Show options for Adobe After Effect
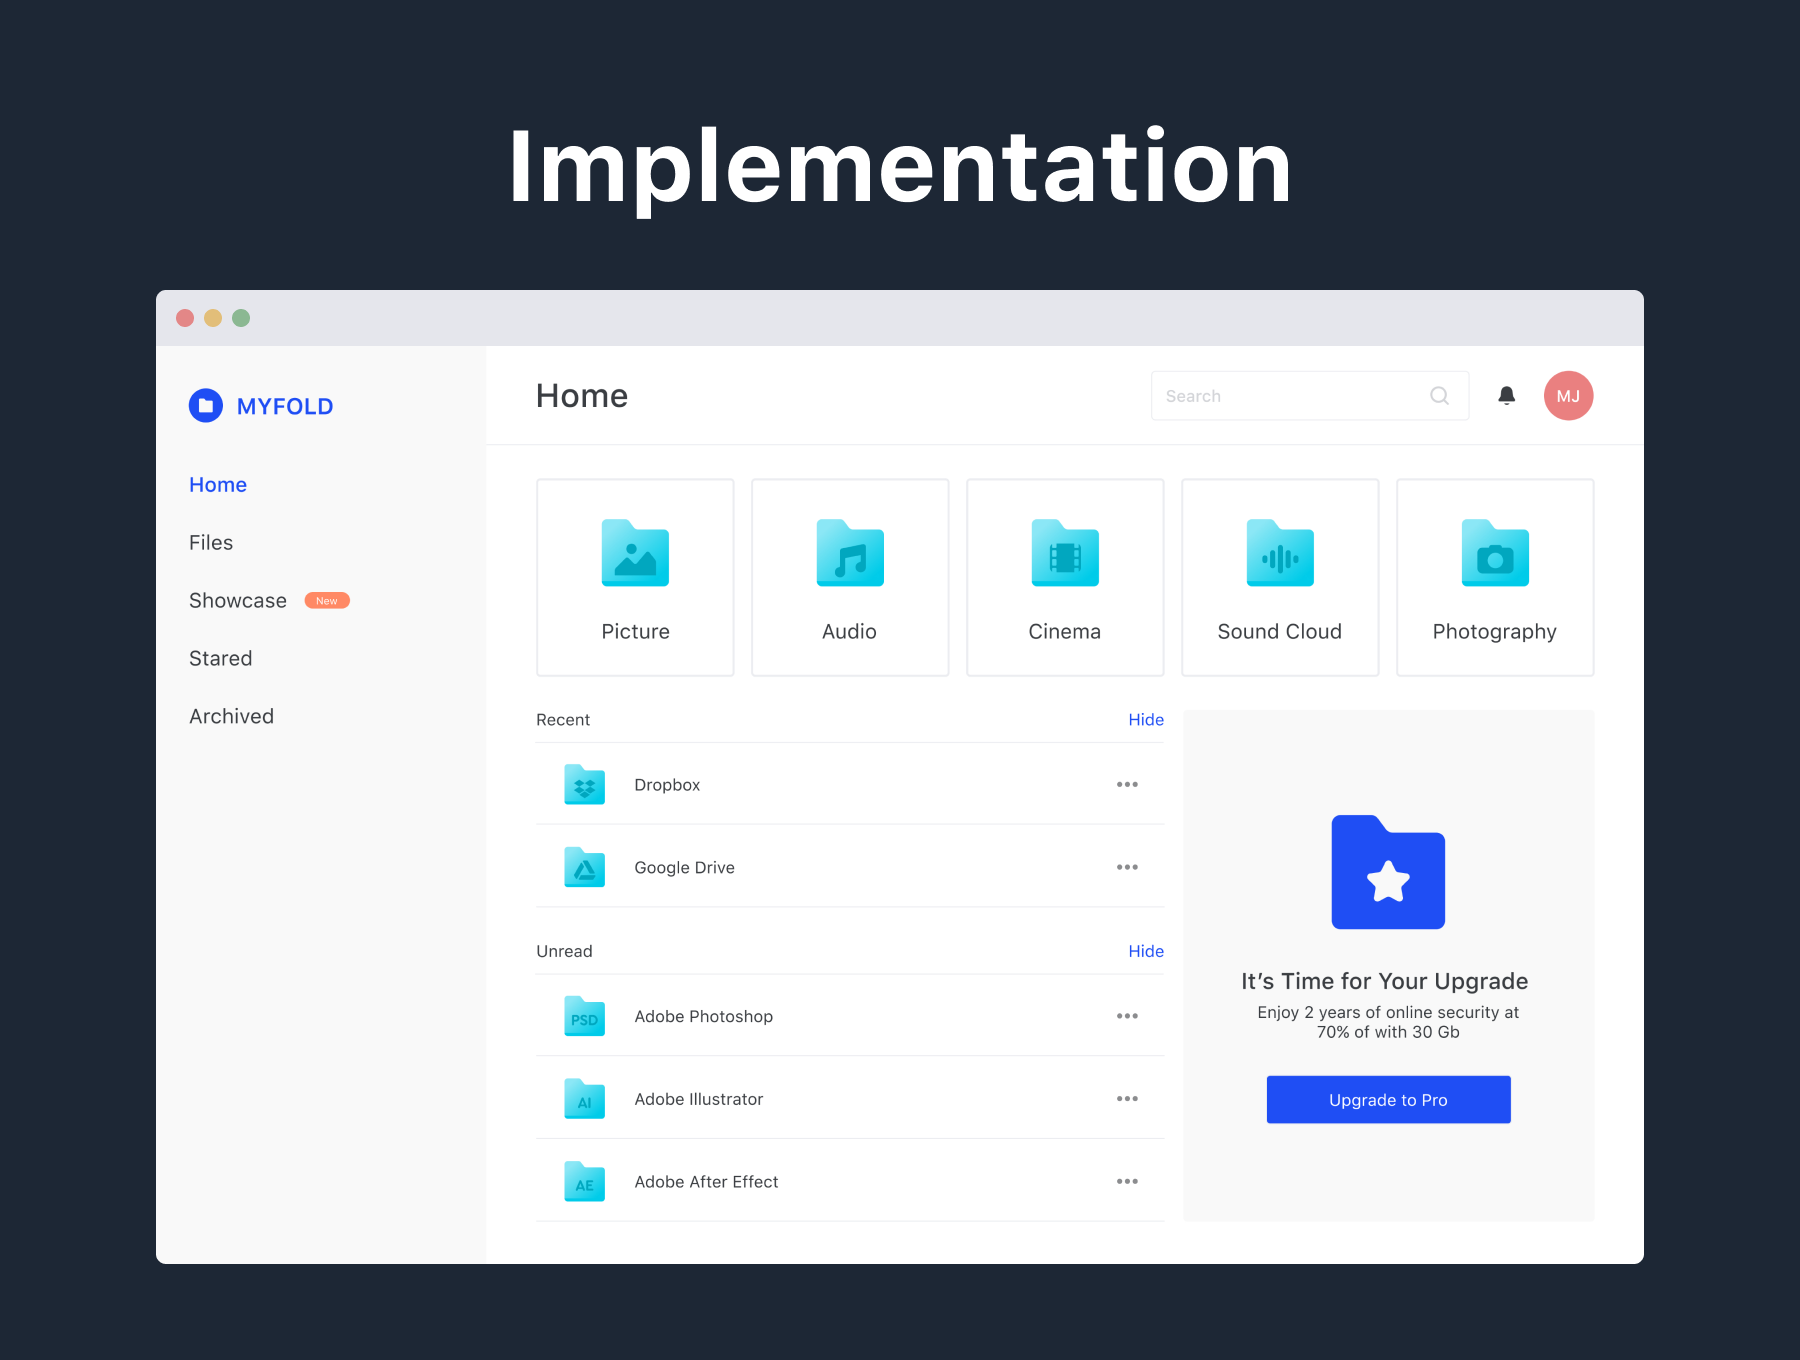Viewport: 1800px width, 1360px height. 1127,1182
